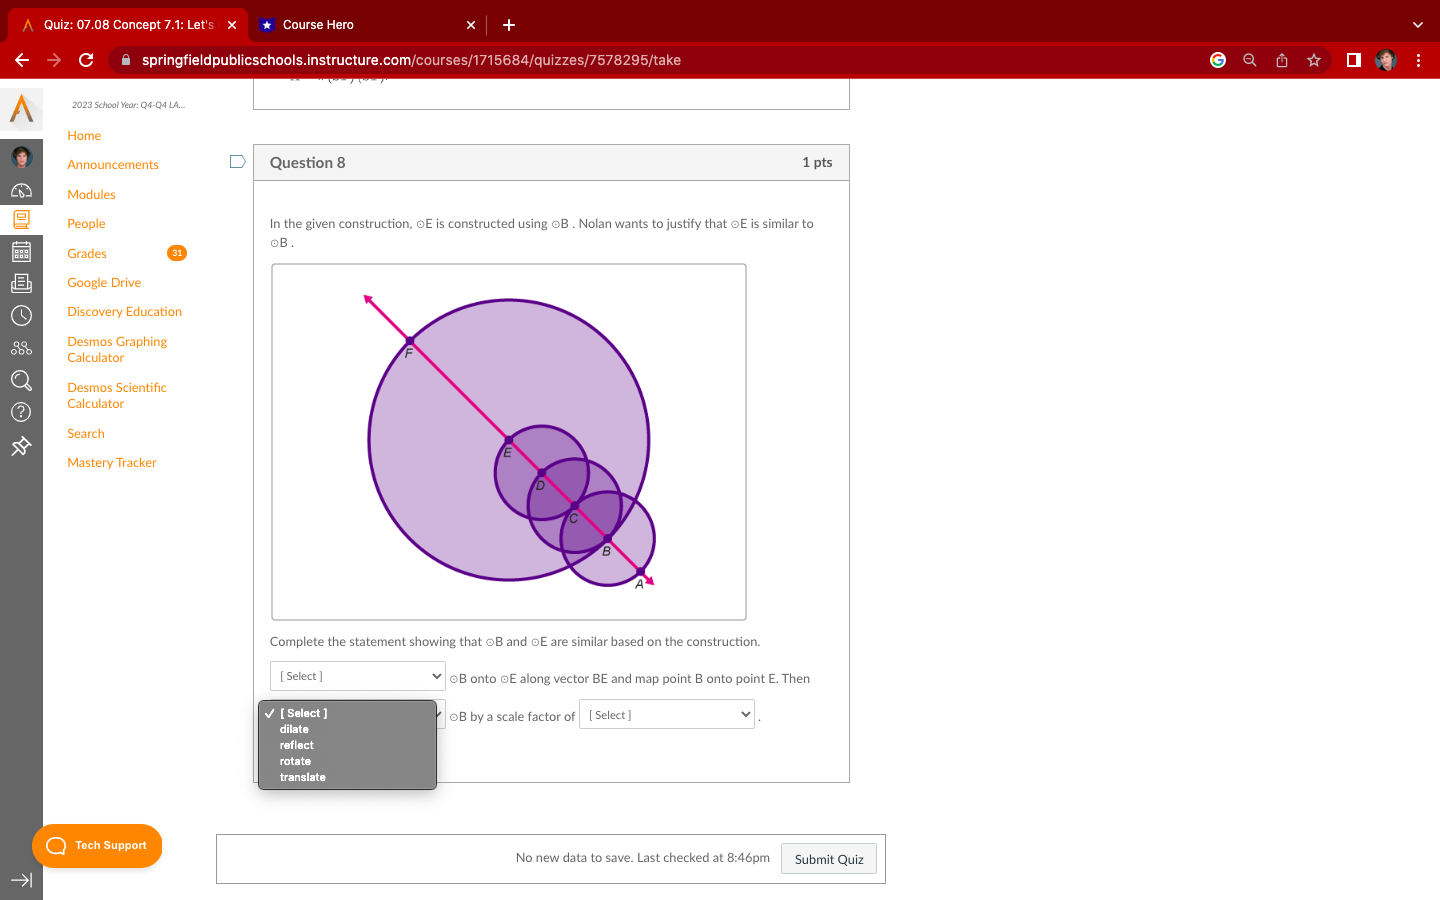Open the Inbox icon in Canvas sidebar
This screenshot has height=900, width=1440.
coord(21,284)
